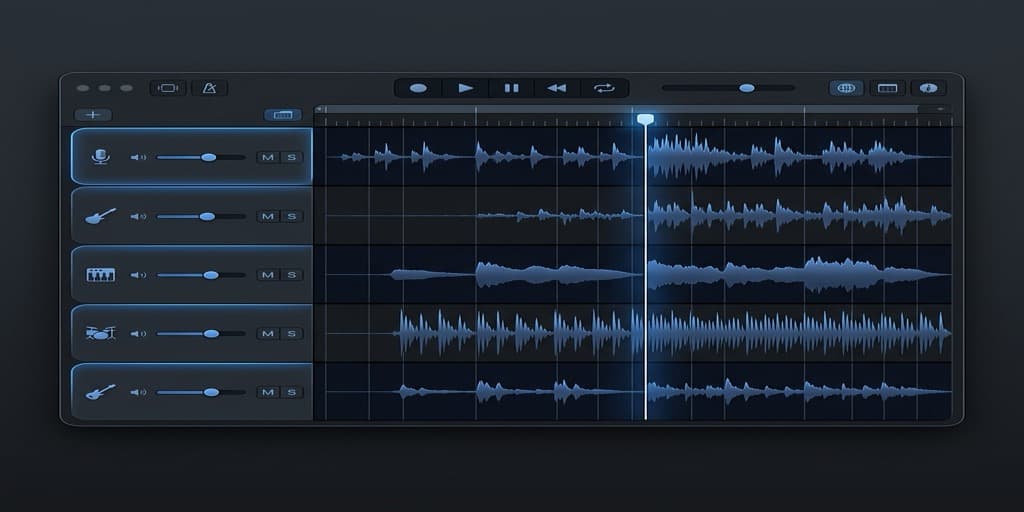Set the bottom guitar track volume slider

click(201, 392)
